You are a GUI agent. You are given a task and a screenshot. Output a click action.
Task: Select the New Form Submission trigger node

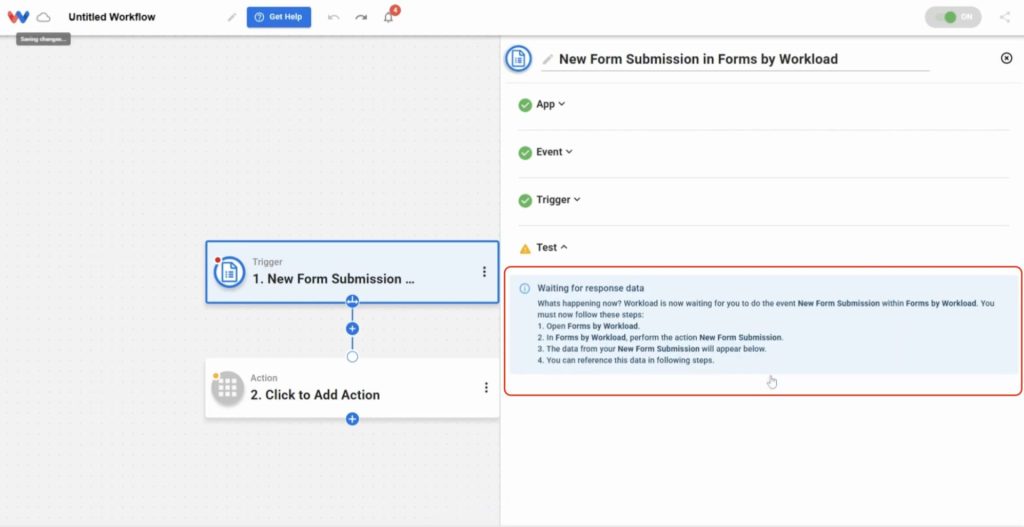click(x=352, y=272)
